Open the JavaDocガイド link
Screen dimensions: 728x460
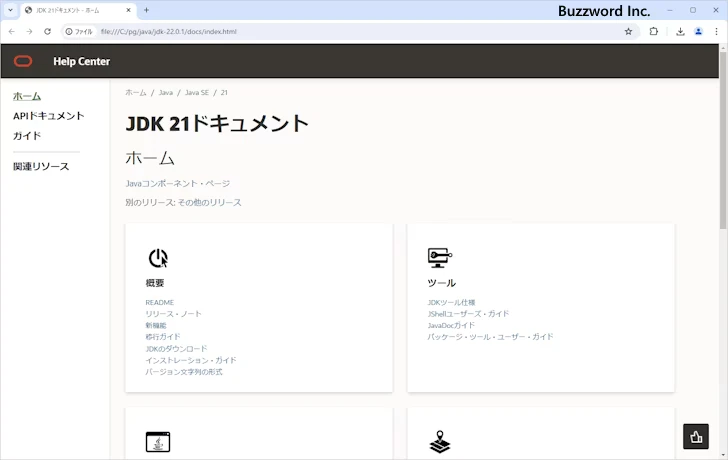click(x=451, y=325)
